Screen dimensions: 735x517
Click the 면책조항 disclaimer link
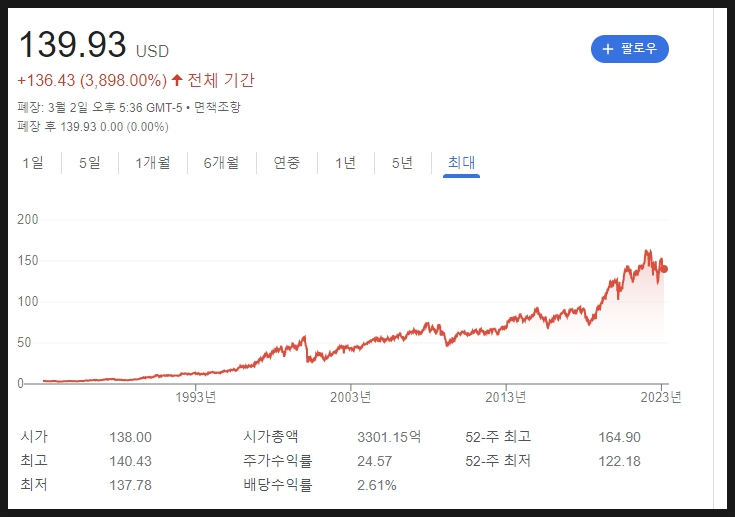tap(217, 107)
